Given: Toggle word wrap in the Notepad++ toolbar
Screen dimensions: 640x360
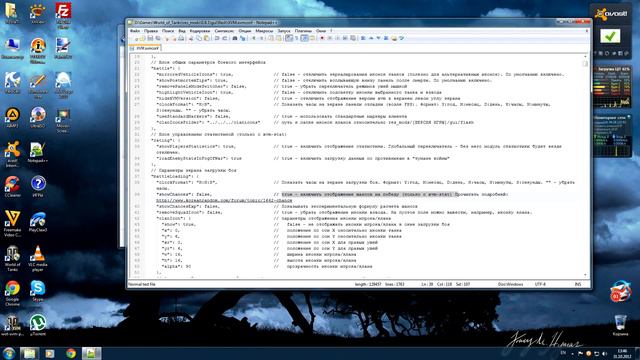Looking at the screenshot, I should pyautogui.click(x=289, y=38).
